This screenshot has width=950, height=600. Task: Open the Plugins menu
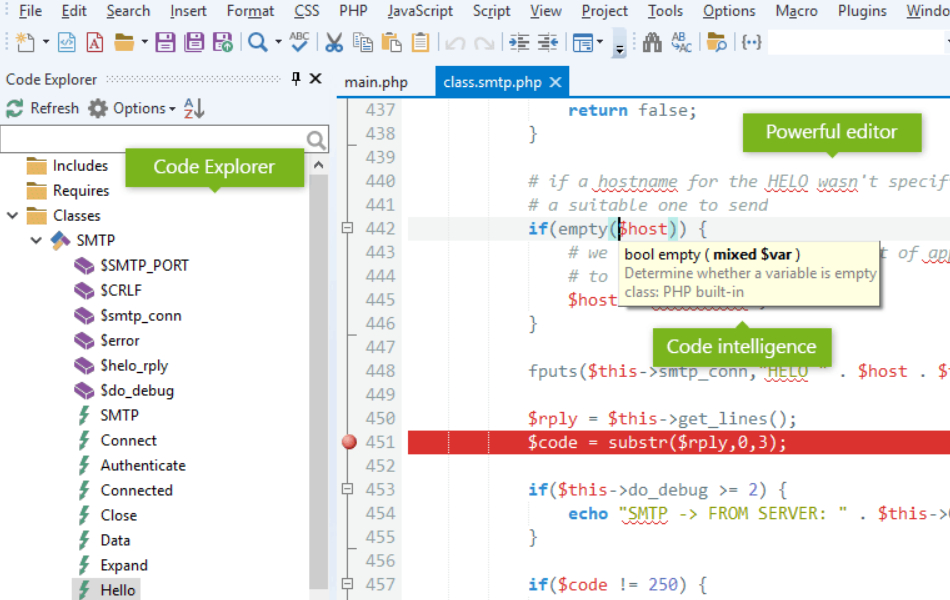click(862, 11)
